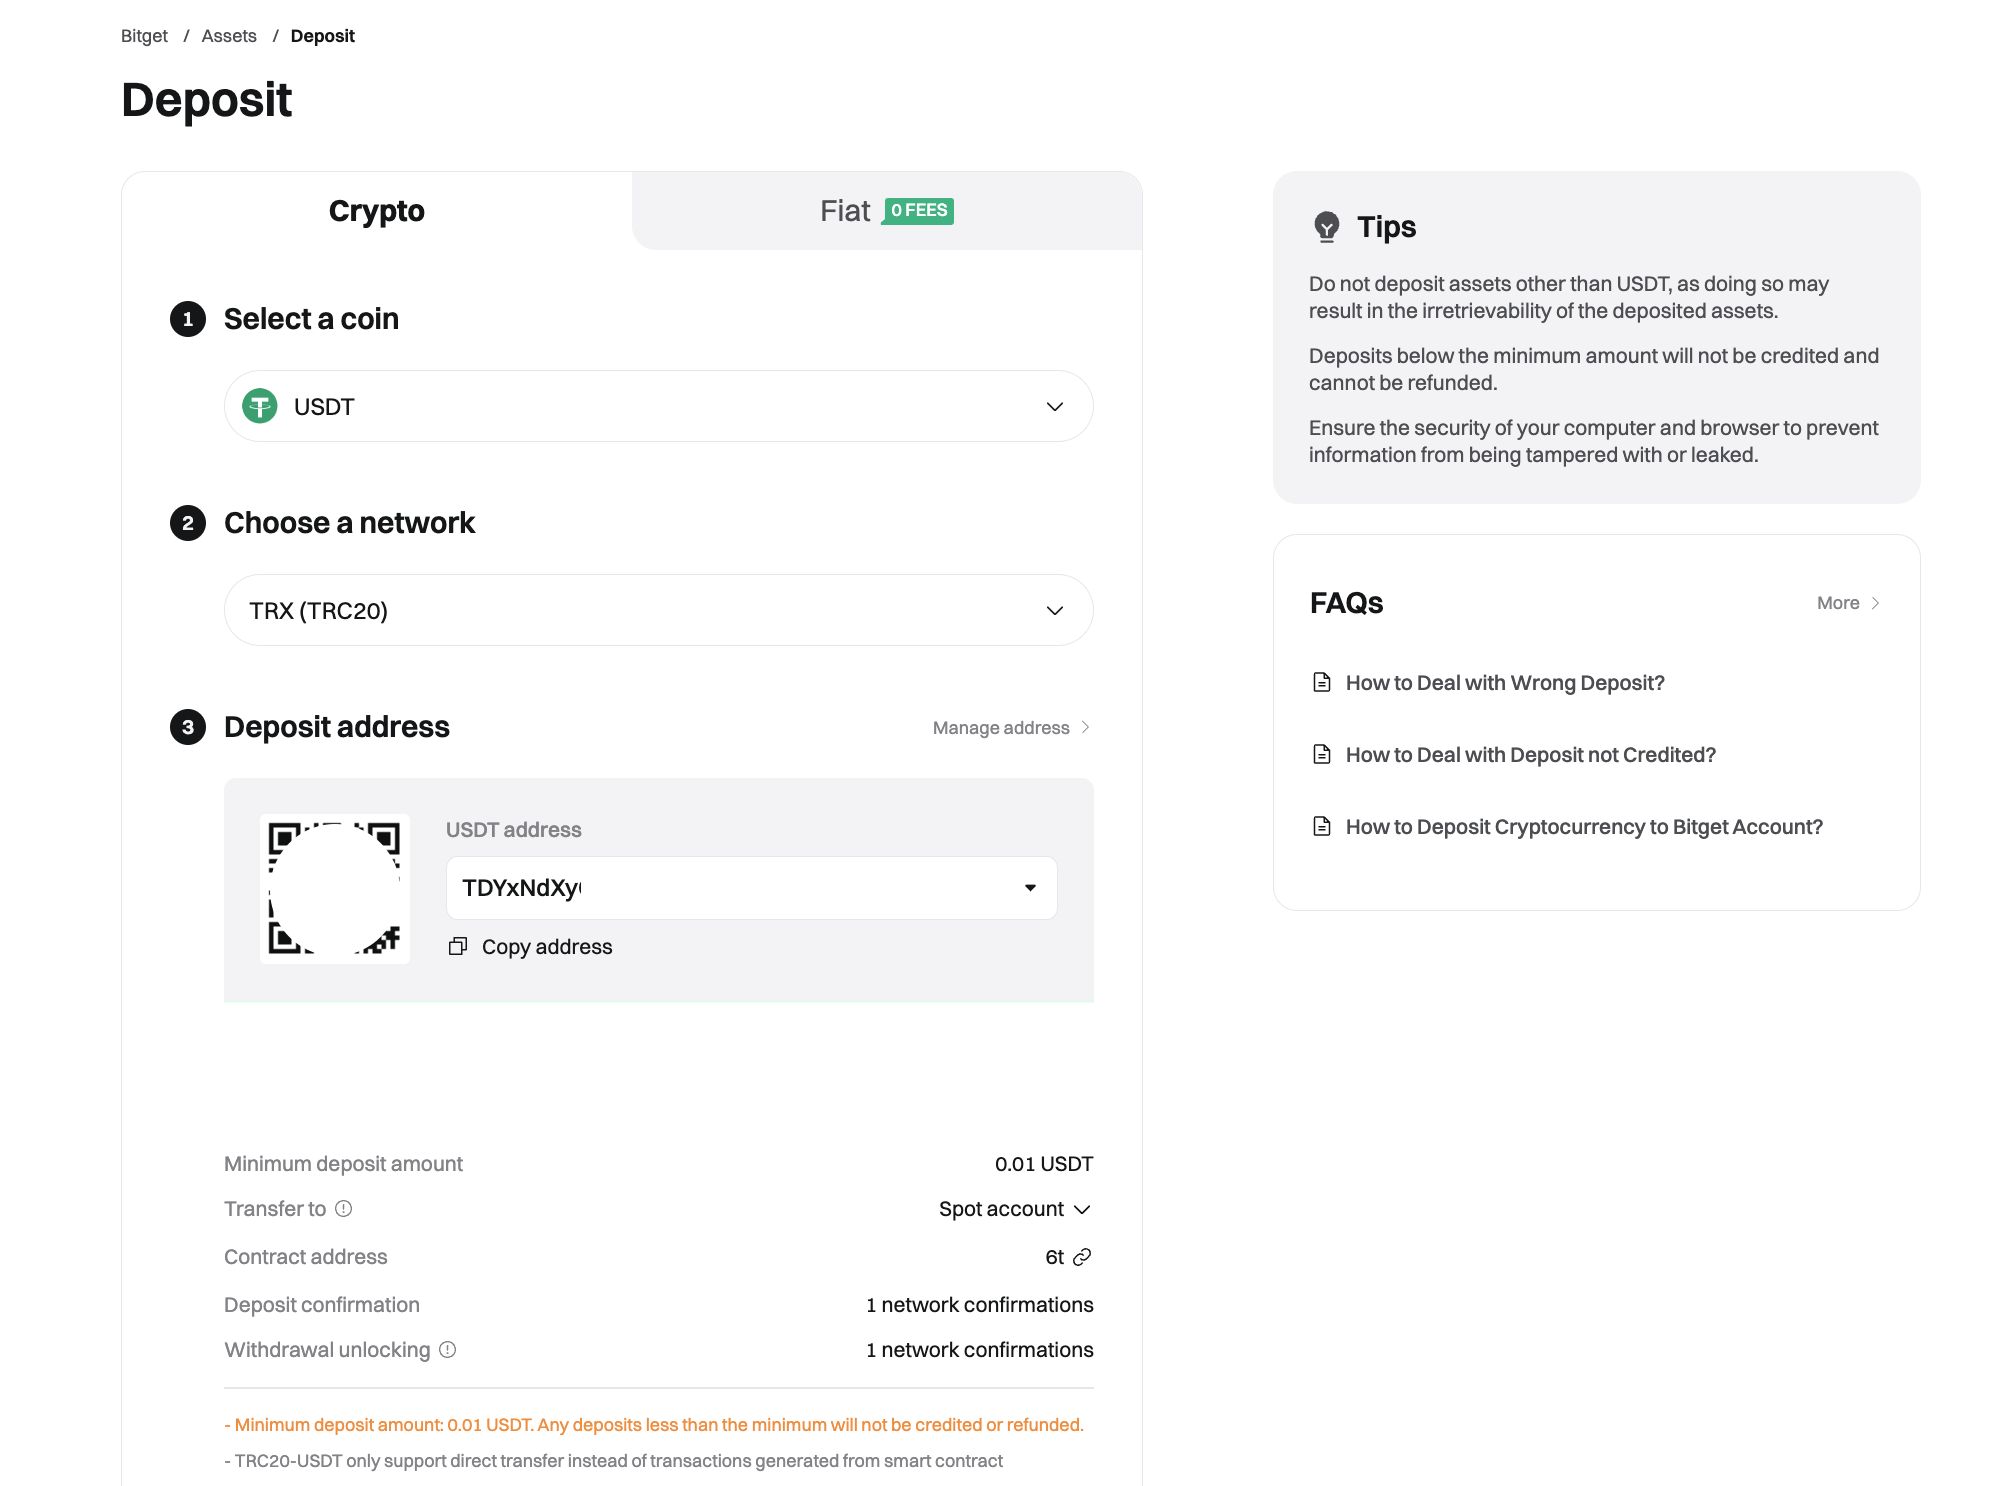The width and height of the screenshot is (1990, 1486).
Task: Switch to the Fiat tab
Action: 885,211
